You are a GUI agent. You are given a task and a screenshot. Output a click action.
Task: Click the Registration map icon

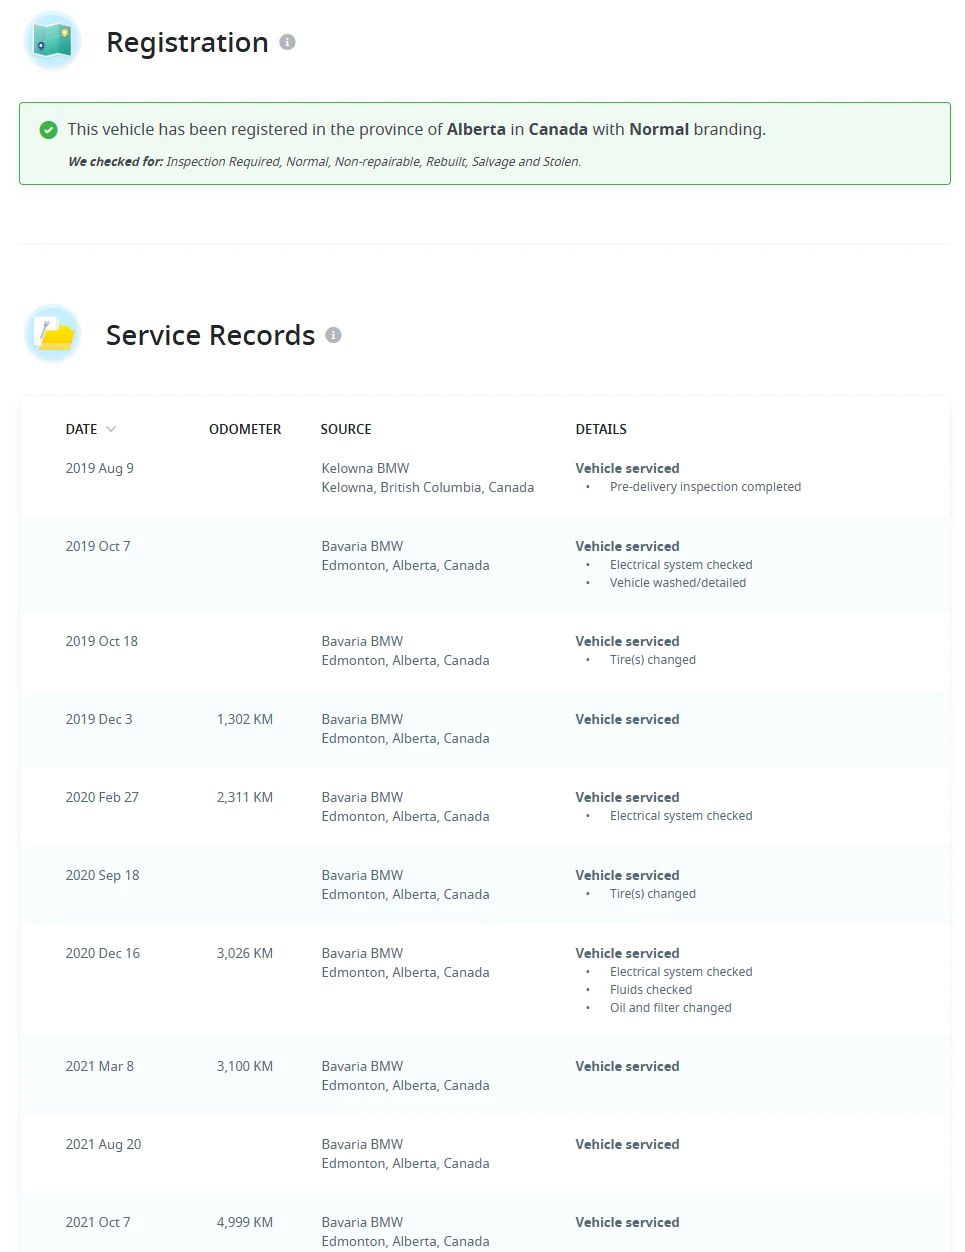point(52,41)
